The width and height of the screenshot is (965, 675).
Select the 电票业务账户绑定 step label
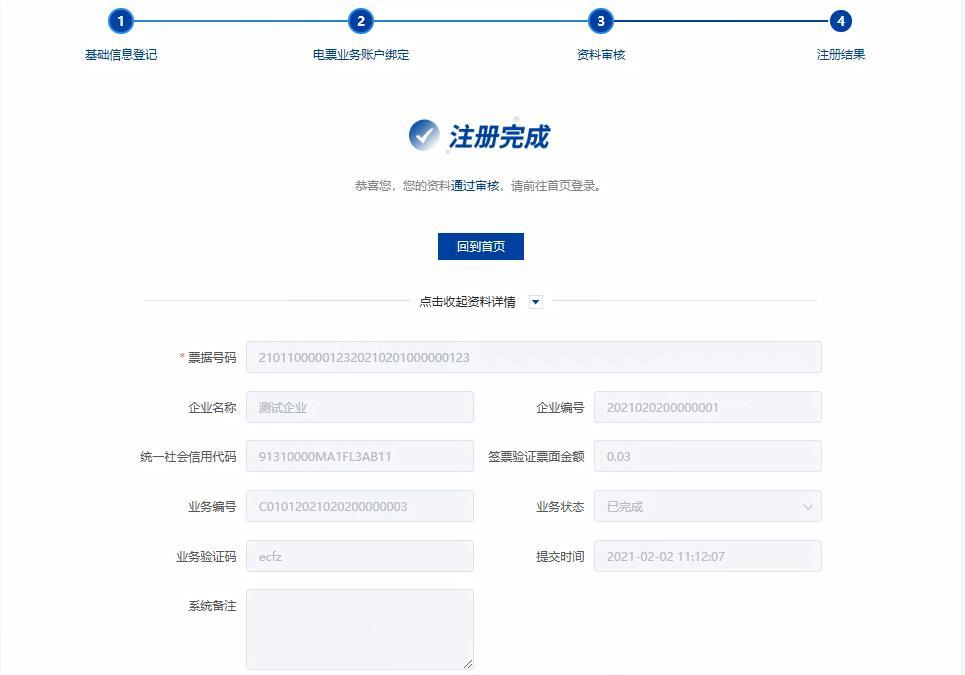click(360, 55)
